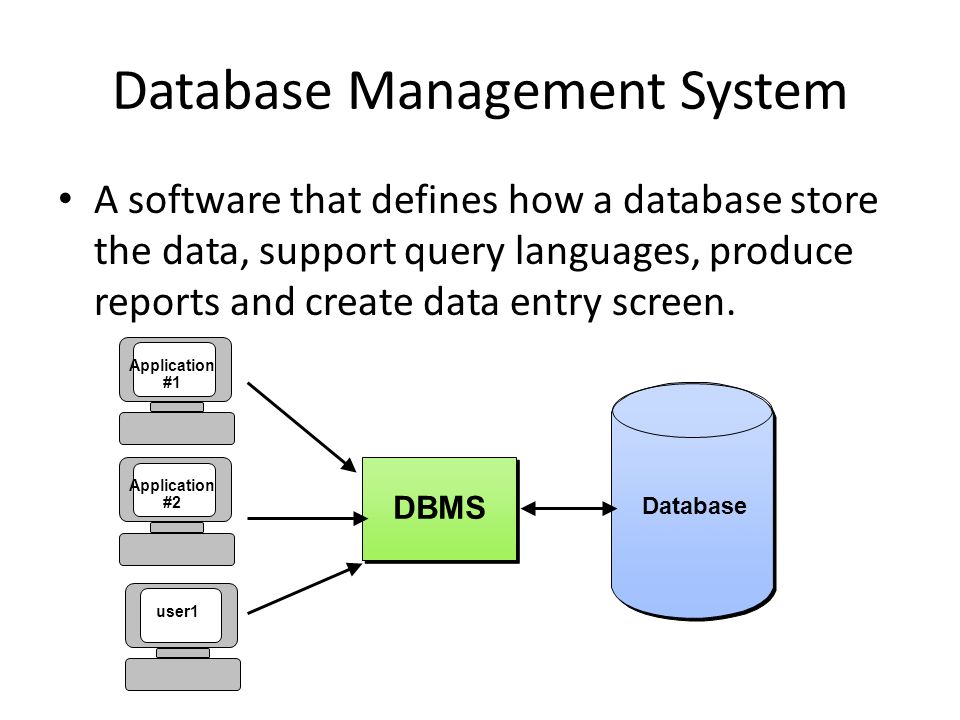Click the "Database" label on the cylinder
The height and width of the screenshot is (720, 960).
694,506
